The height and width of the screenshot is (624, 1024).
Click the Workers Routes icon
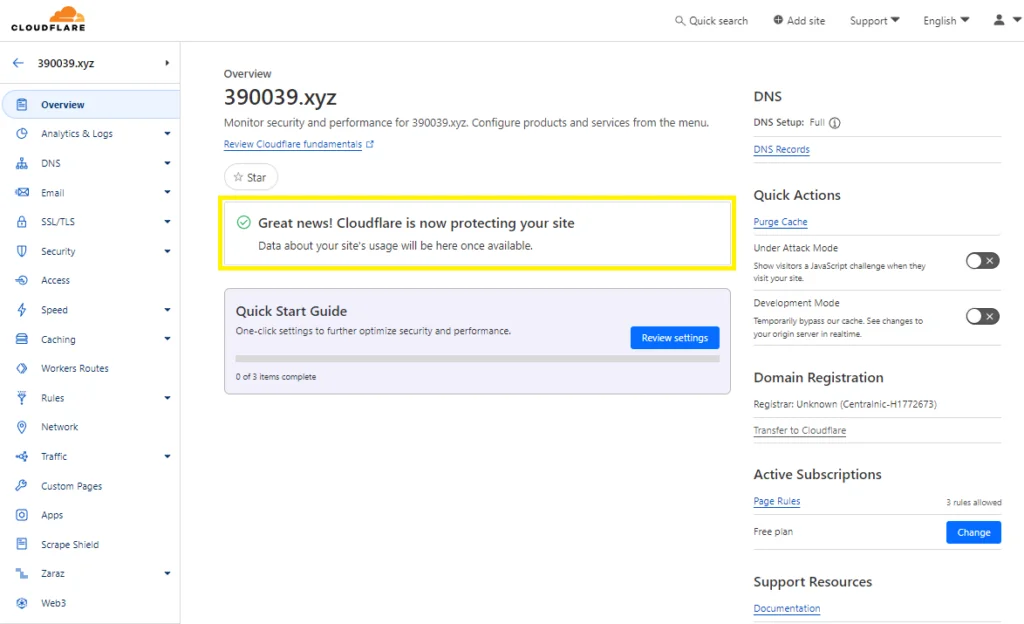coord(22,368)
